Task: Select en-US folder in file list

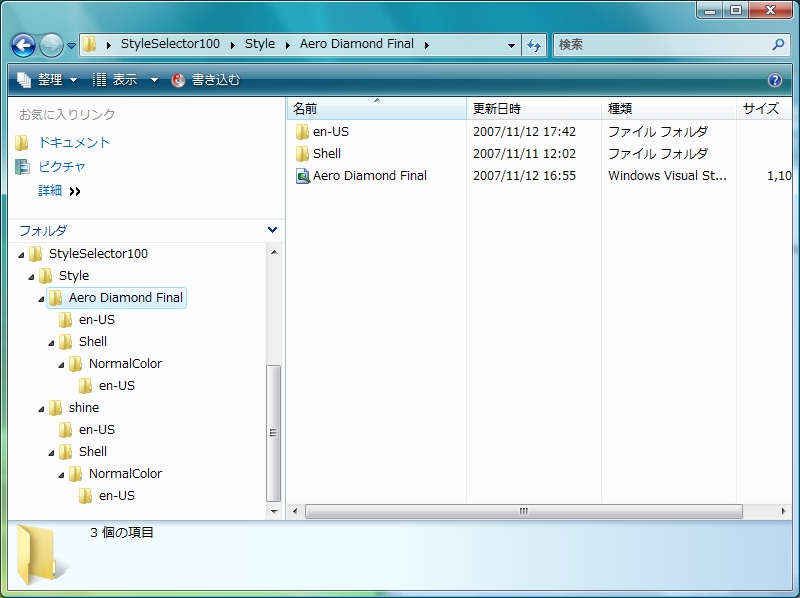Action: [331, 132]
